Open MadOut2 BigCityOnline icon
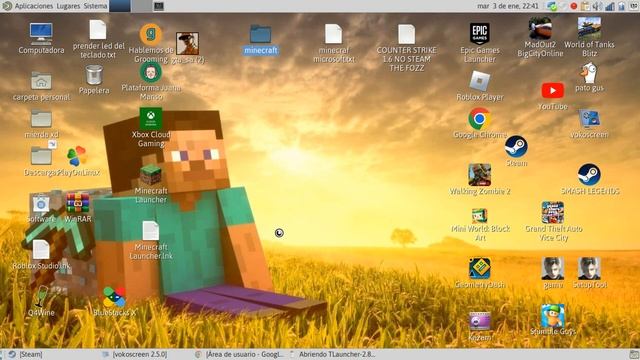The width and height of the screenshot is (640, 360). [x=540, y=28]
